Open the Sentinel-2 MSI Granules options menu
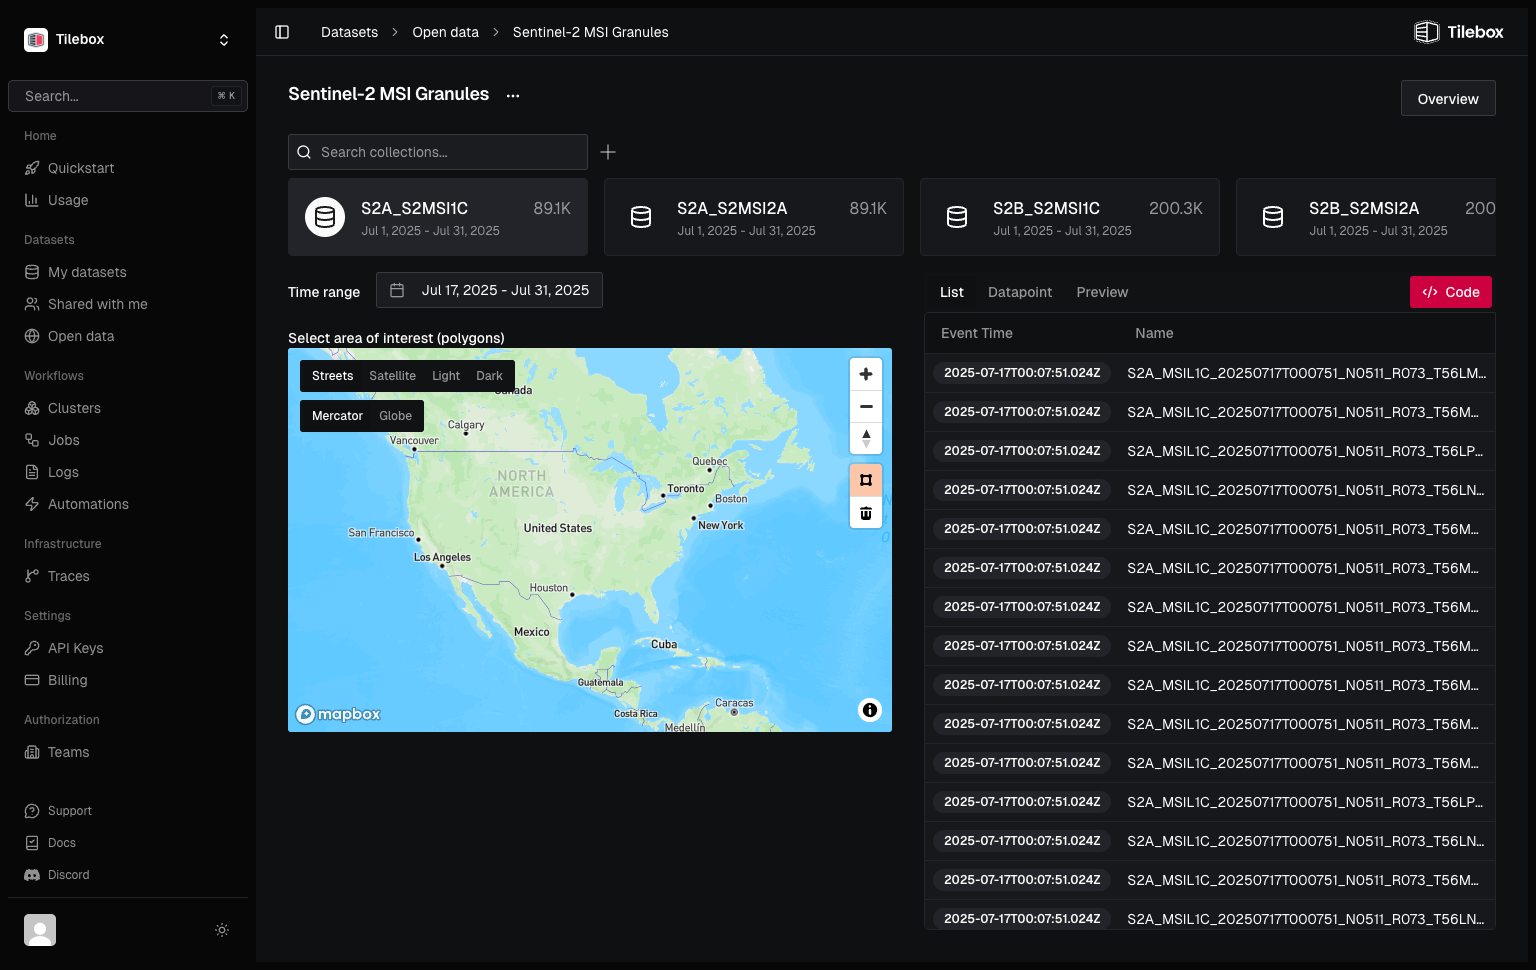Viewport: 1536px width, 970px height. [x=513, y=95]
